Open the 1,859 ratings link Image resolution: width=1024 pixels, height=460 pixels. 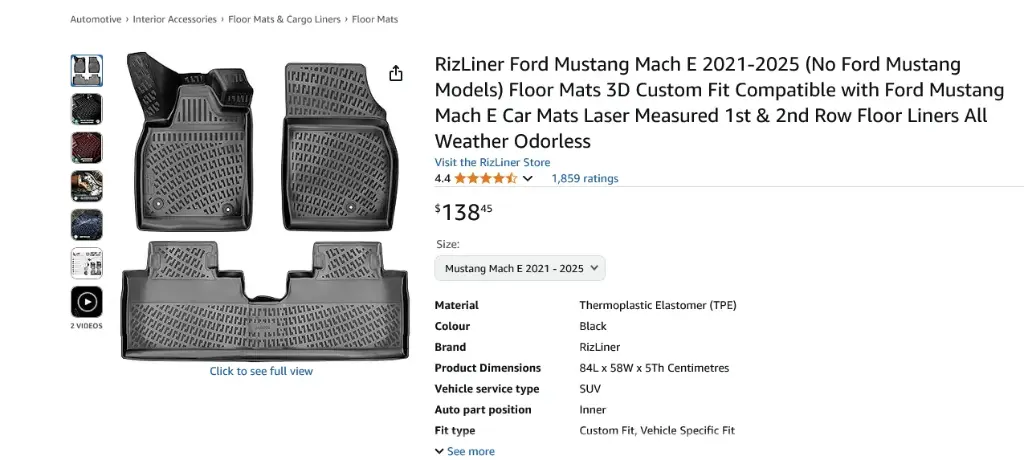585,179
